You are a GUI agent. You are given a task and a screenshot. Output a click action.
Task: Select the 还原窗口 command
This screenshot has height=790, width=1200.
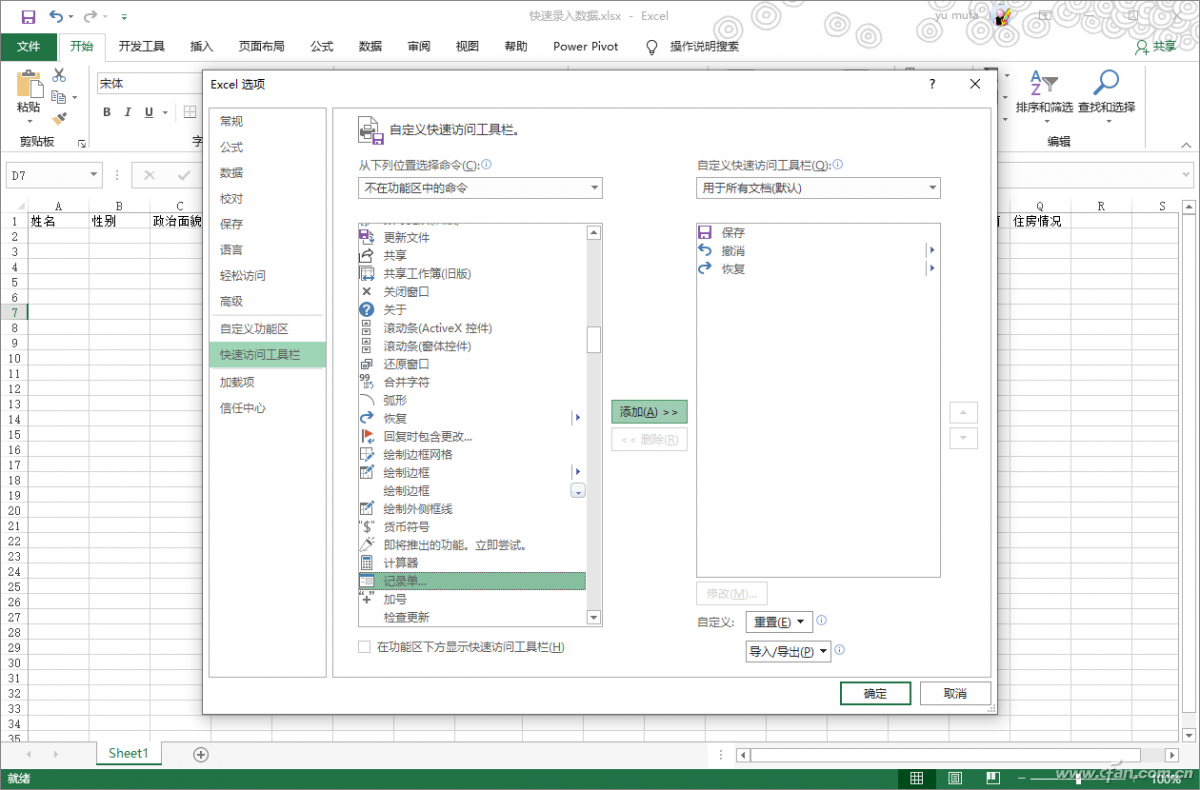[471, 364]
